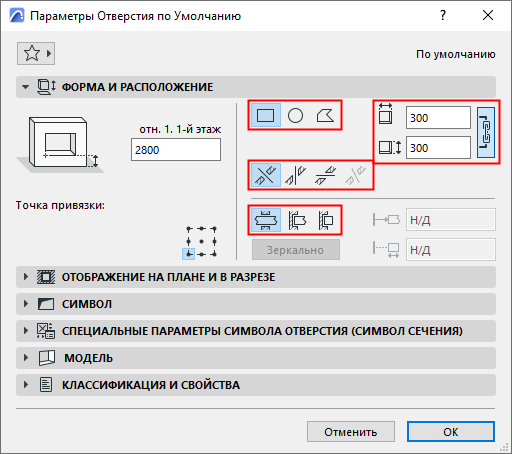Click the opening width icon

coord(386,114)
